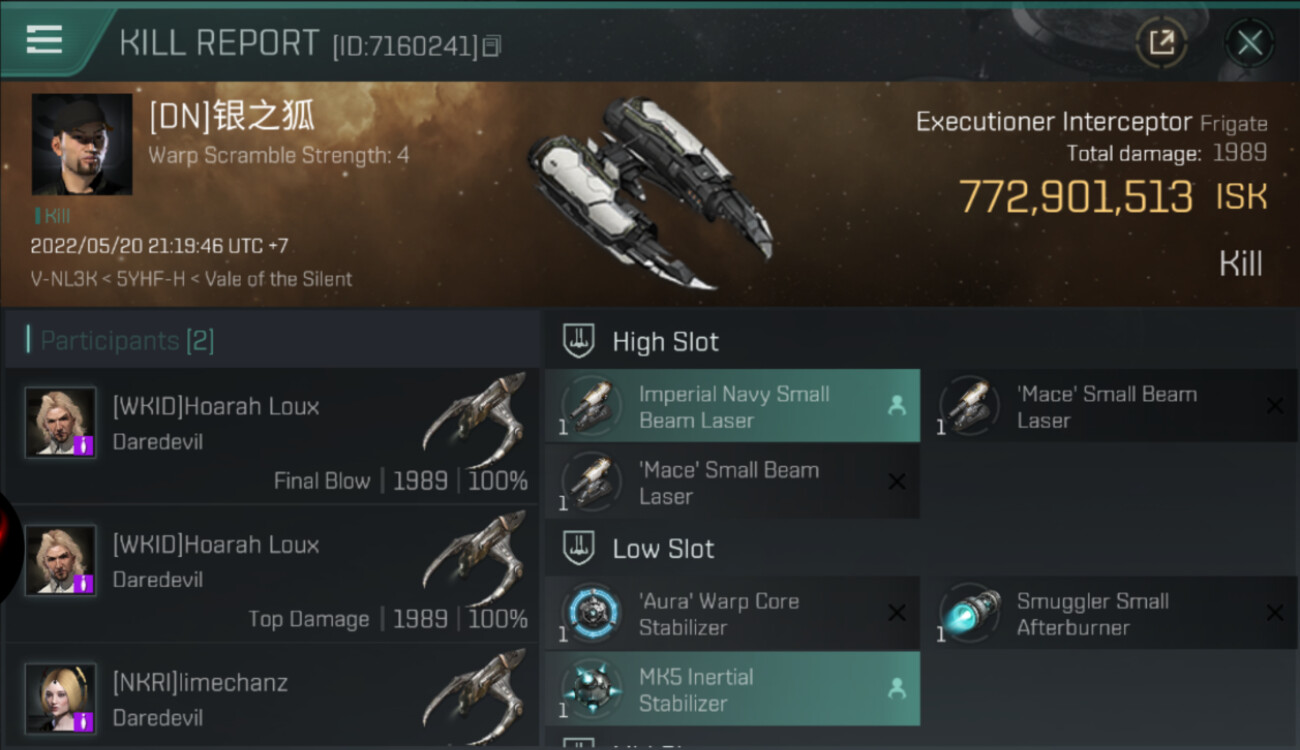Viewport: 1300px width, 750px height.
Task: Tap the 'Aura' Warp Core Stabilizer icon
Action: pos(592,613)
